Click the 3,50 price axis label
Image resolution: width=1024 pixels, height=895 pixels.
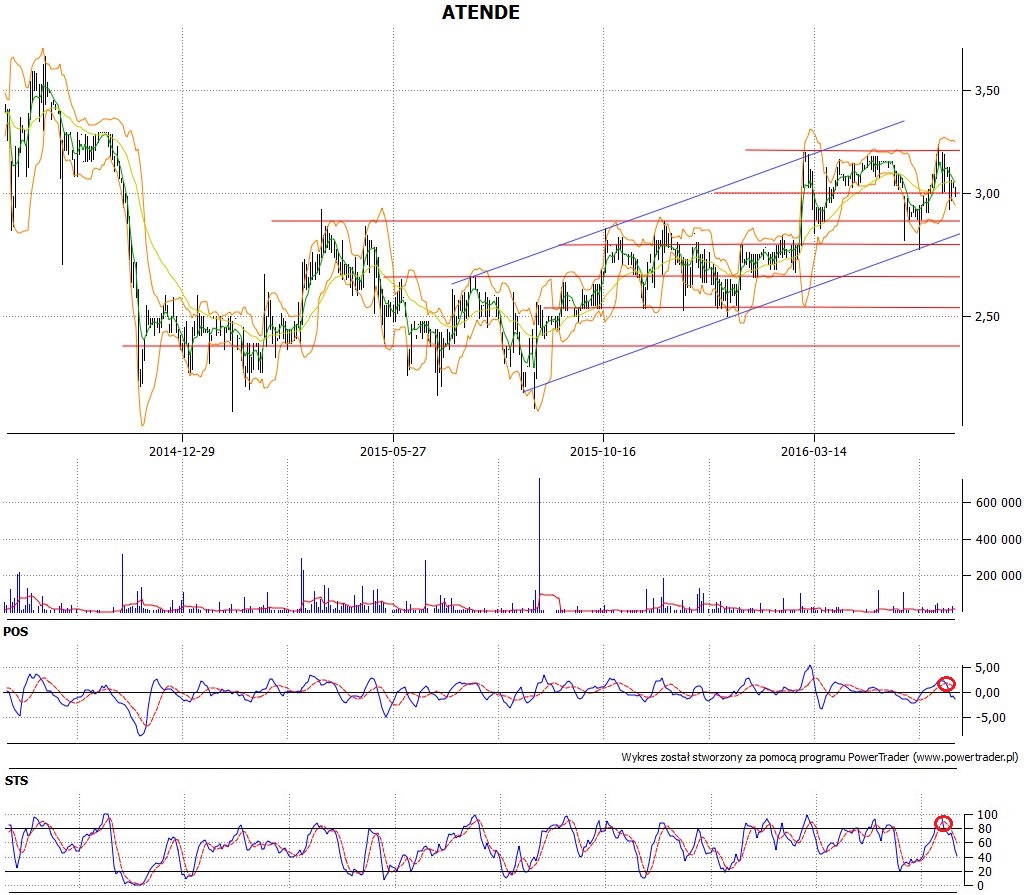click(987, 91)
